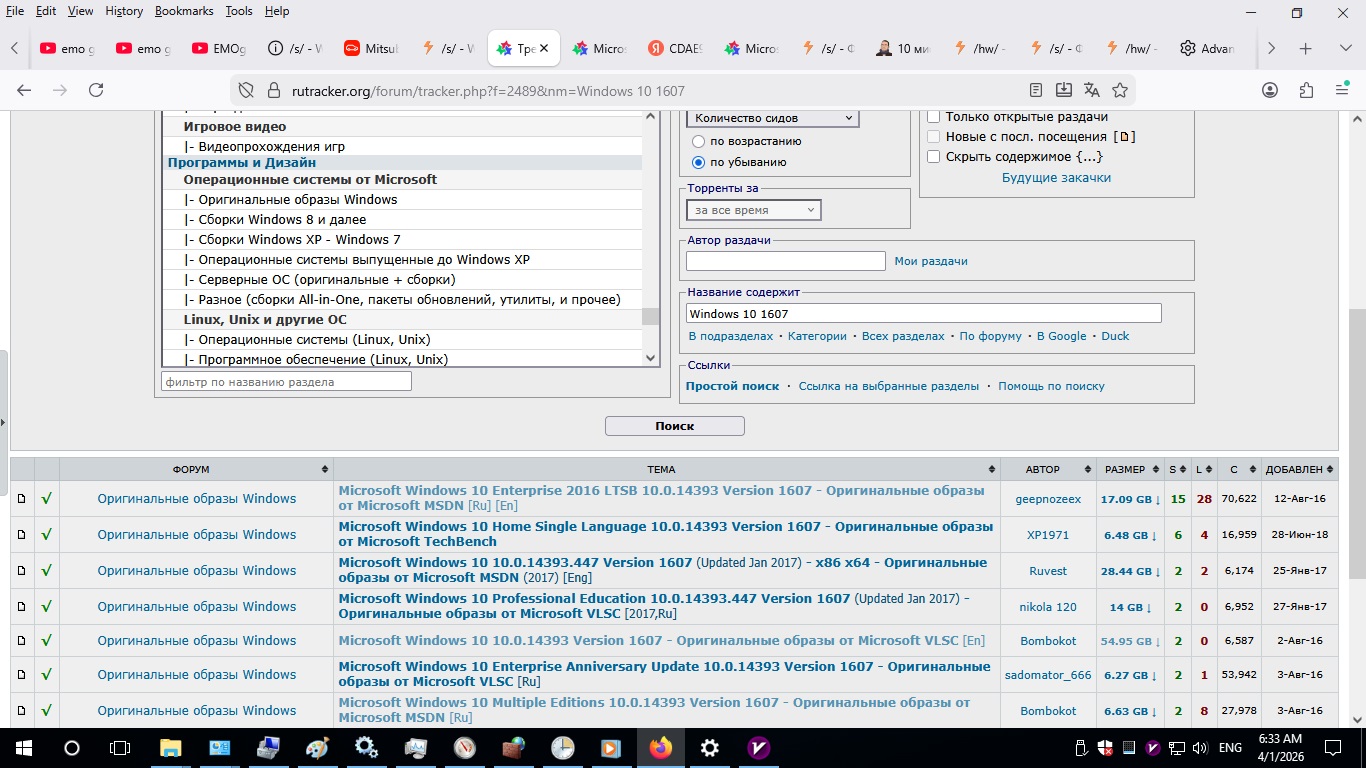Open author profile sadomator_666
1366x768 pixels.
tap(1048, 675)
